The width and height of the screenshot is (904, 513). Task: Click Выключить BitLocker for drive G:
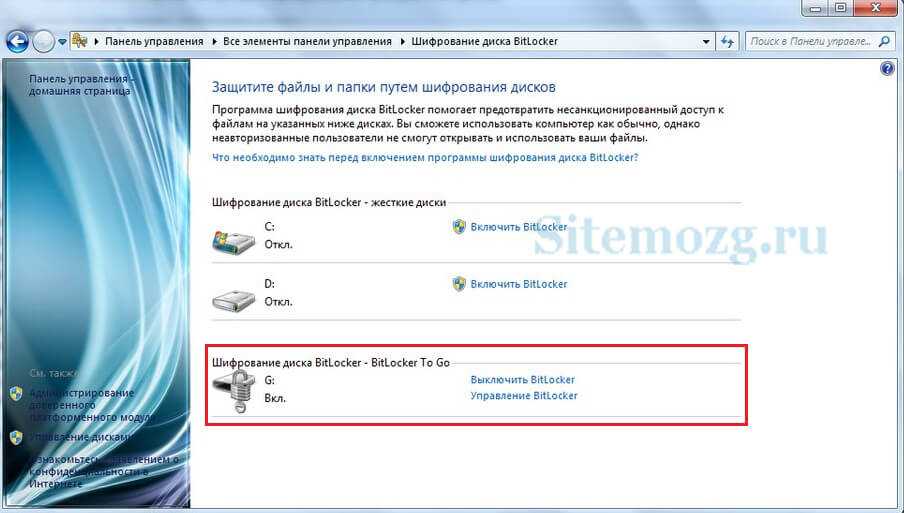pos(522,380)
